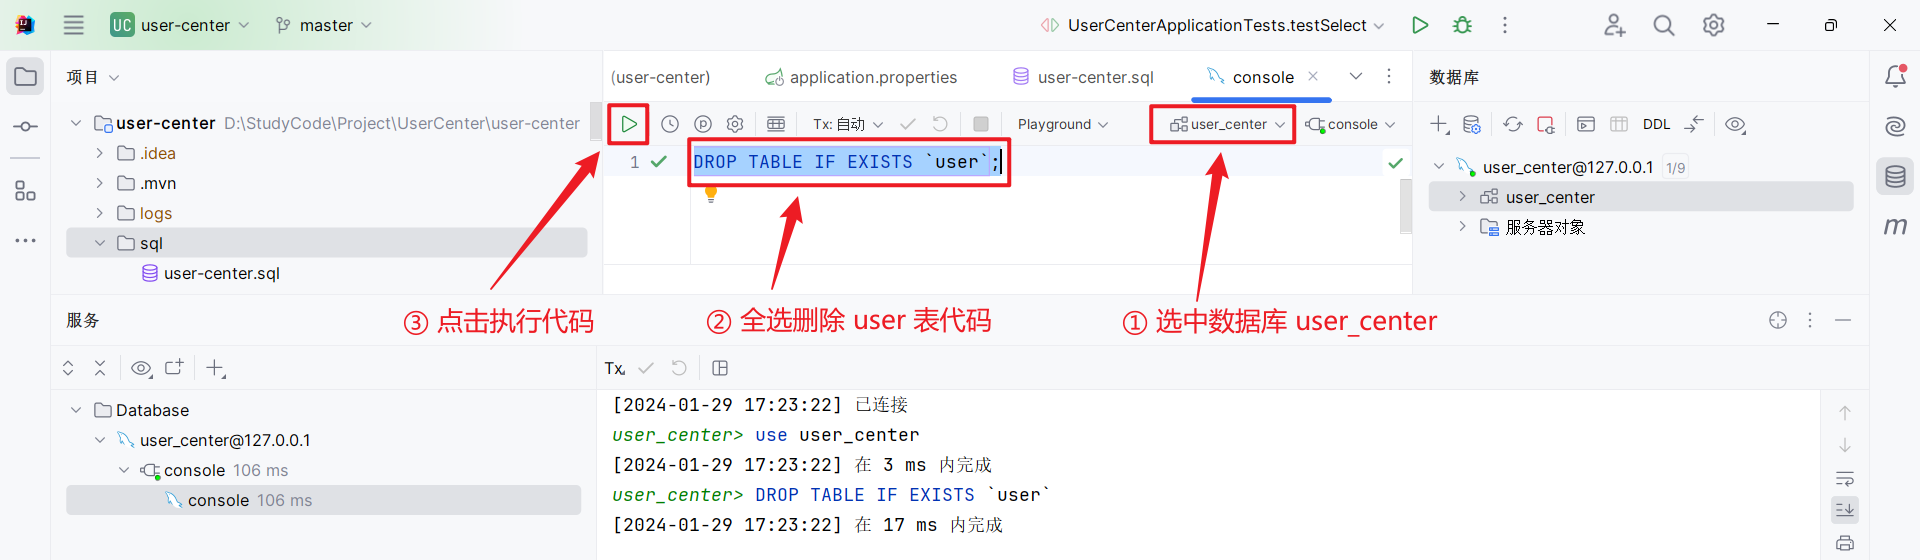Toggle view options eye icon in database panel

click(x=1735, y=124)
